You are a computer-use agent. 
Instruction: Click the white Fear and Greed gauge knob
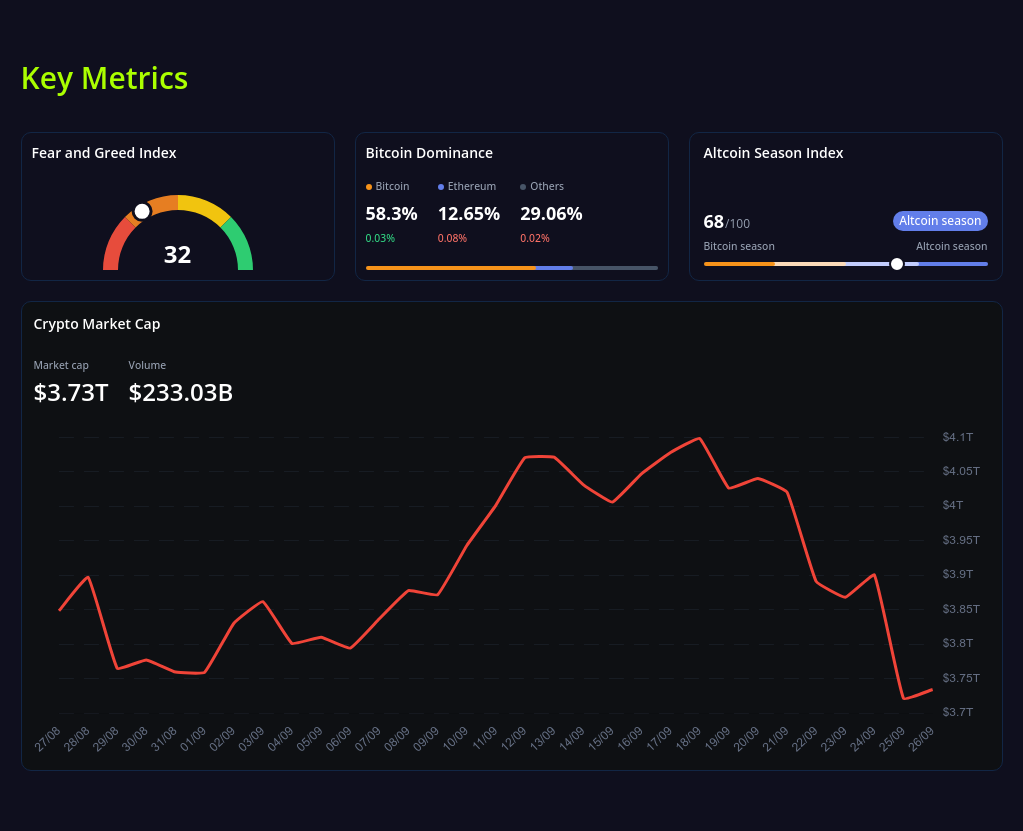coord(142,211)
